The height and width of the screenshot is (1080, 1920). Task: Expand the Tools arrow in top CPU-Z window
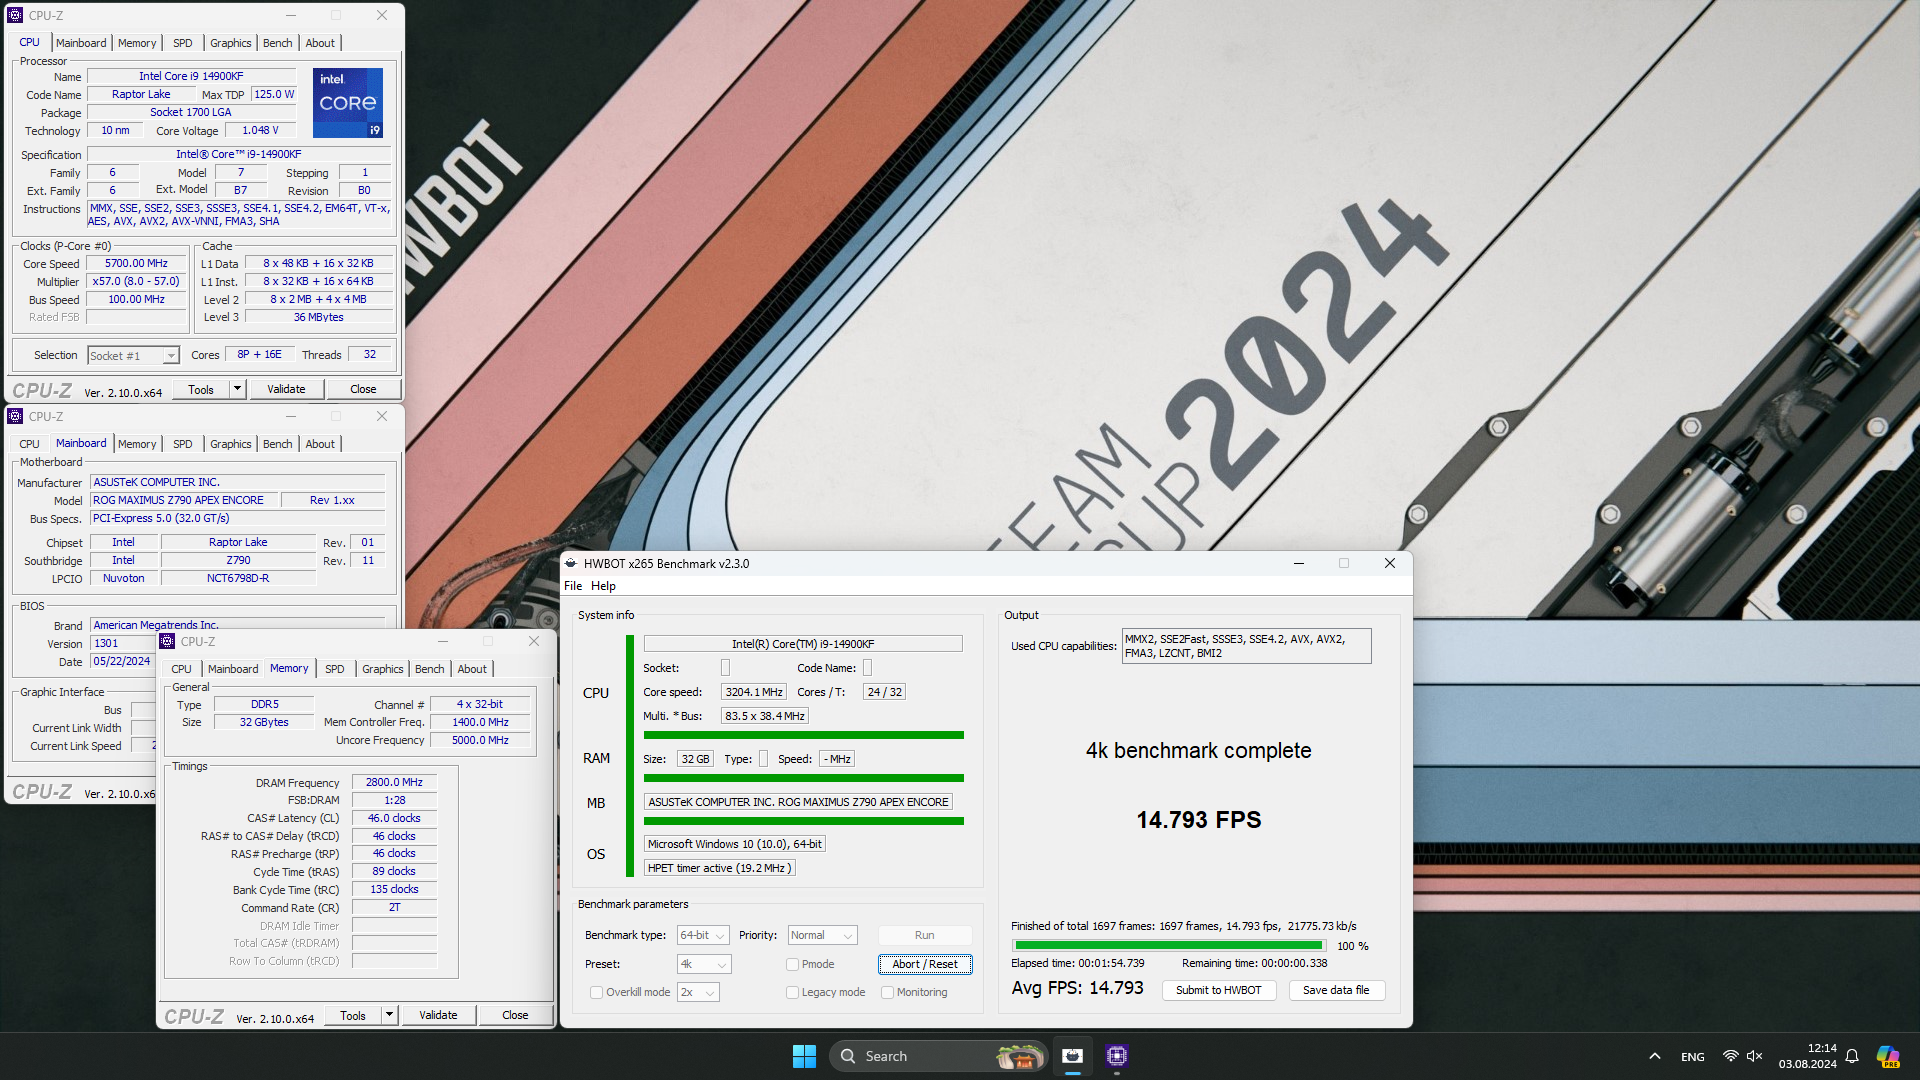(x=237, y=389)
